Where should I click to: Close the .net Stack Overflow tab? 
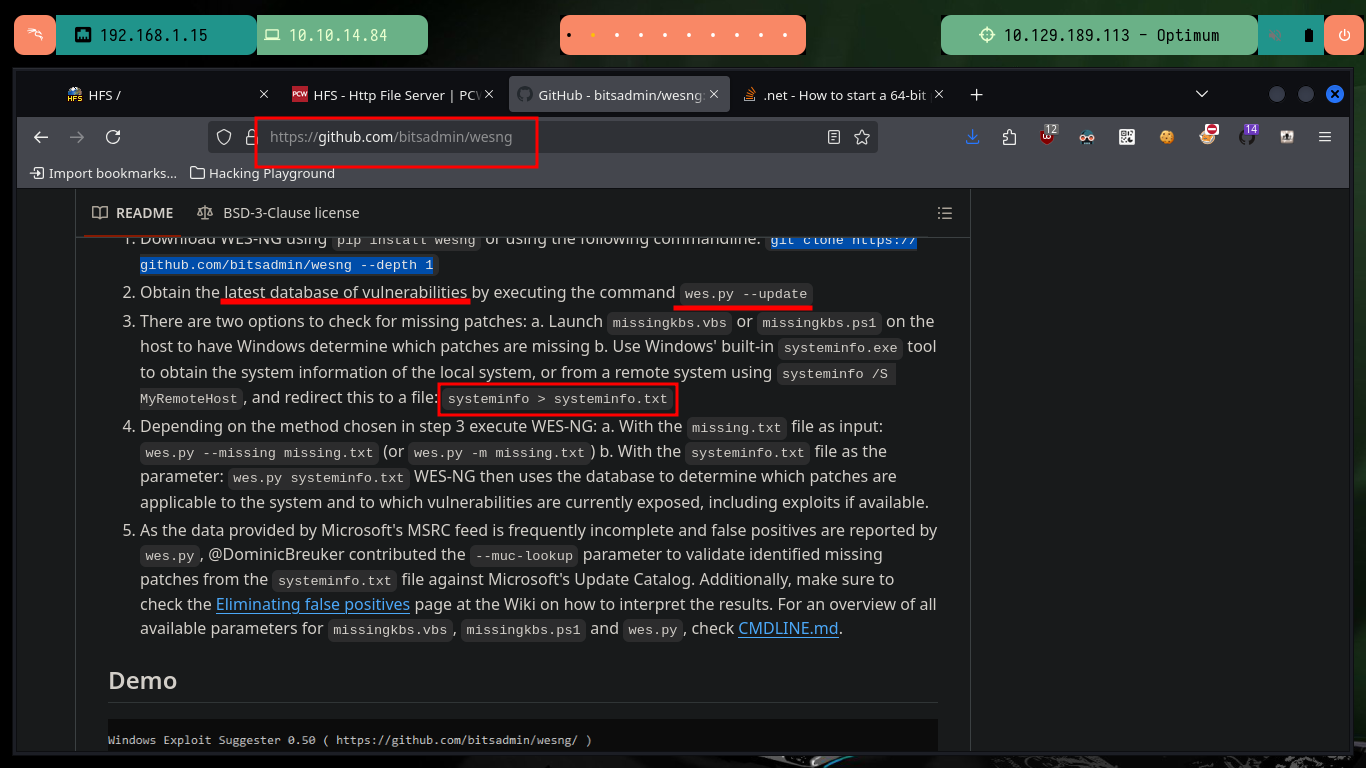939,94
